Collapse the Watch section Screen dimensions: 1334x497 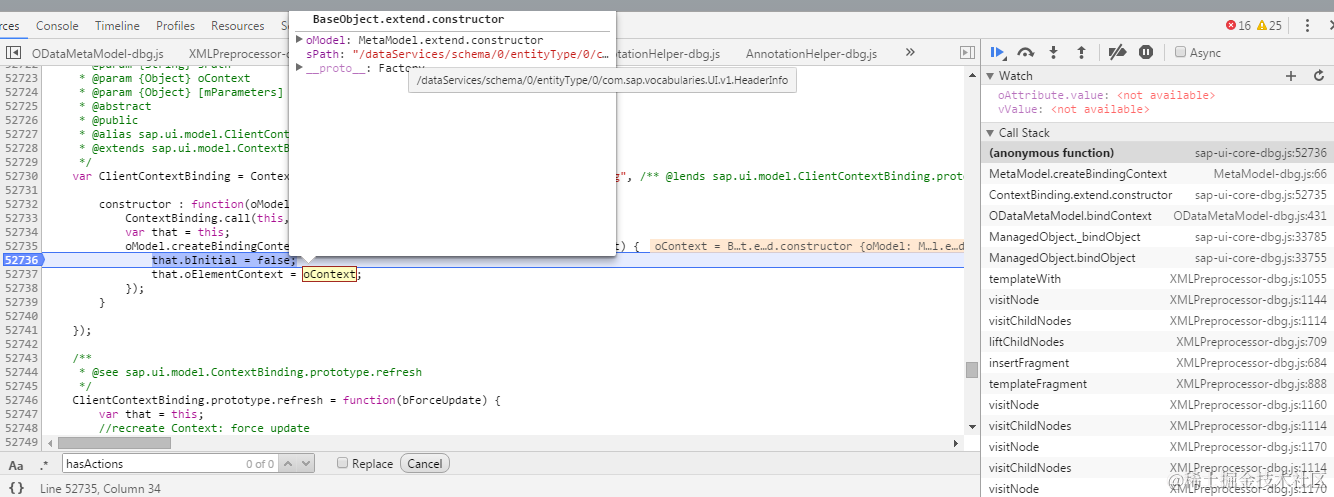pyautogui.click(x=989, y=76)
